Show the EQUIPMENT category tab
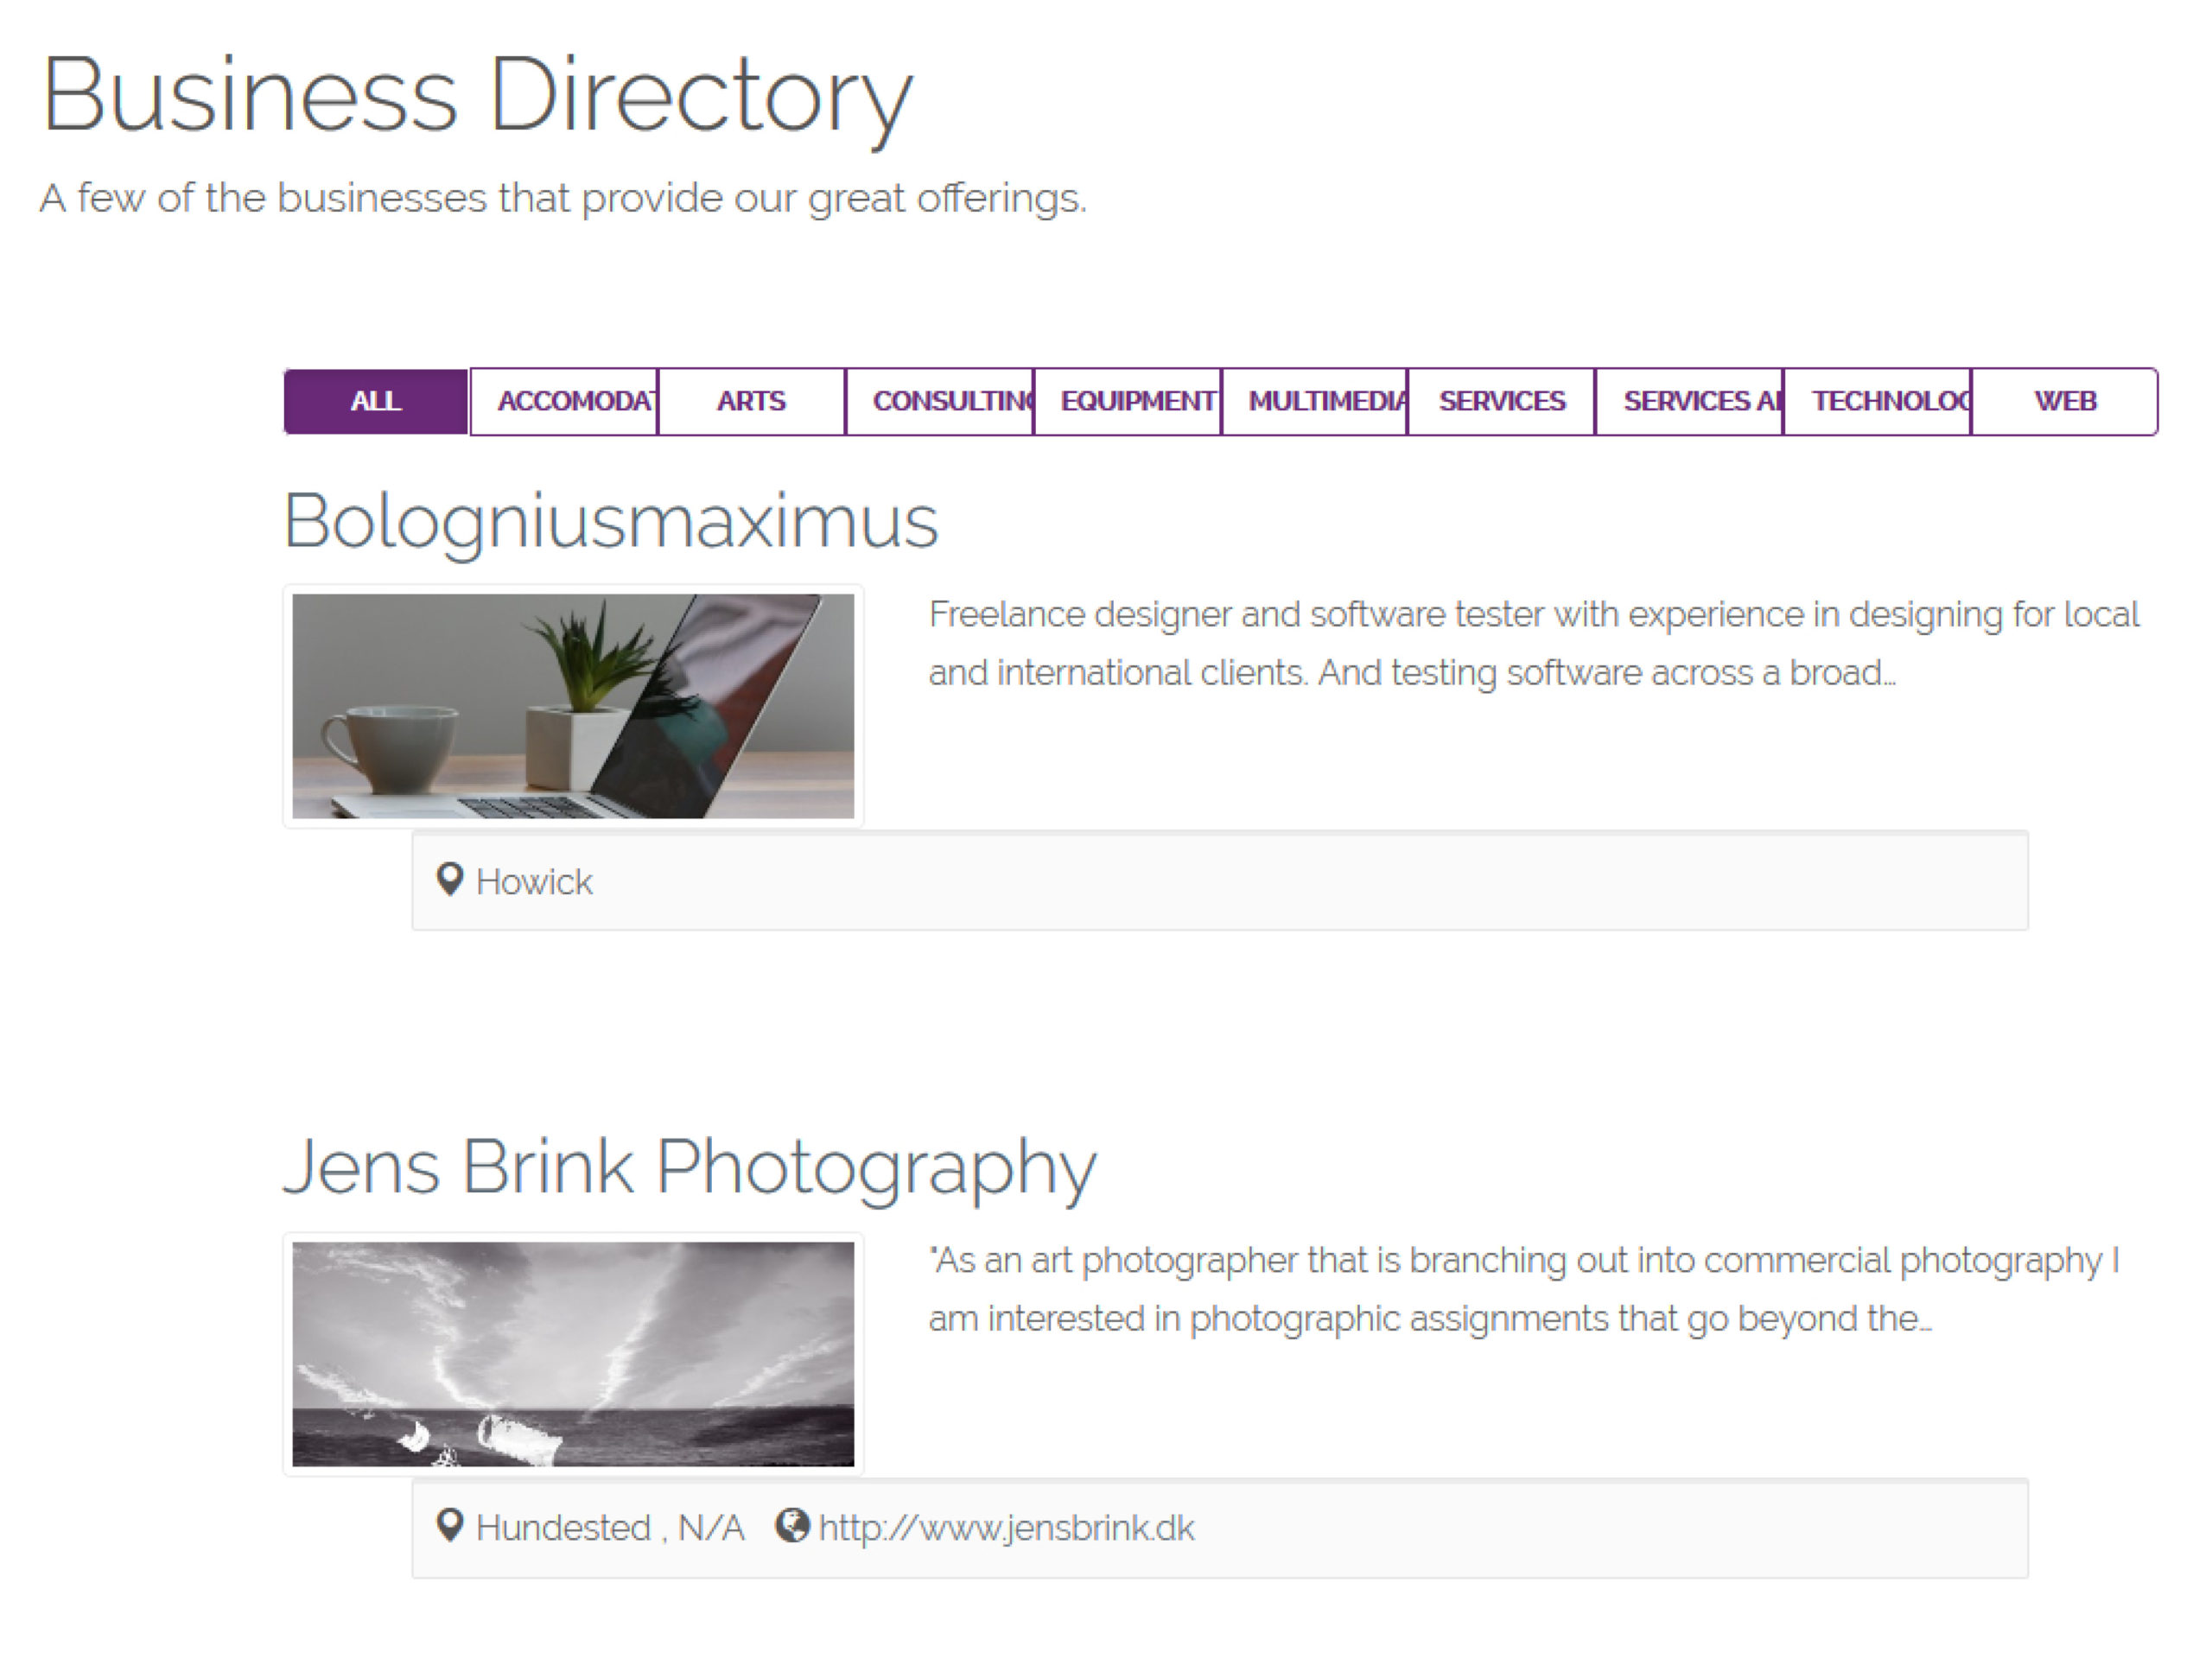The height and width of the screenshot is (1659, 2212). pos(1128,401)
